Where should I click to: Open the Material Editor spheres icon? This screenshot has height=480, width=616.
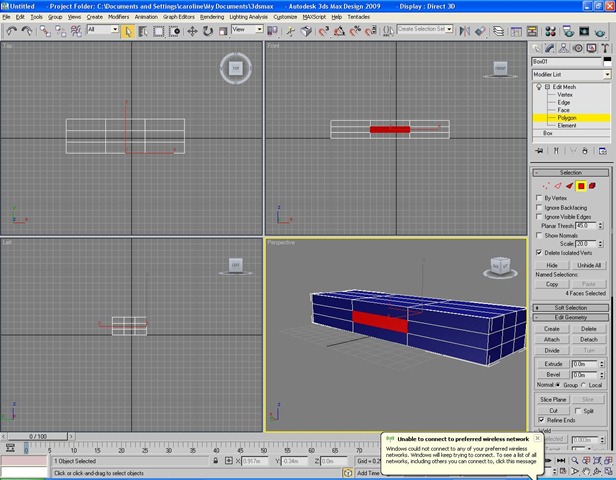click(x=550, y=31)
